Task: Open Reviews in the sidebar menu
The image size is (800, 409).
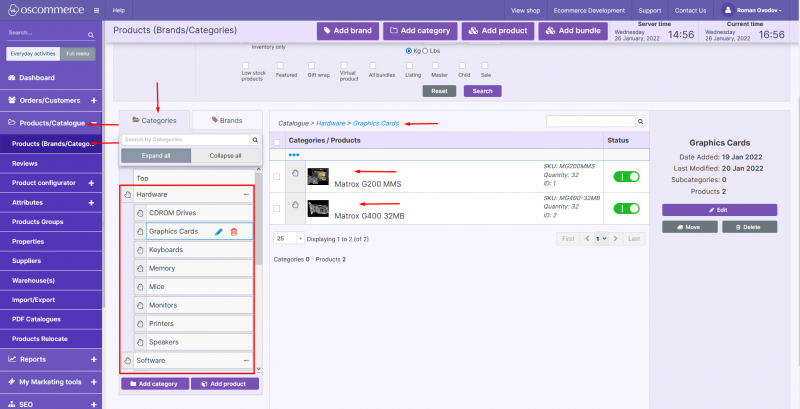Action: pos(25,162)
